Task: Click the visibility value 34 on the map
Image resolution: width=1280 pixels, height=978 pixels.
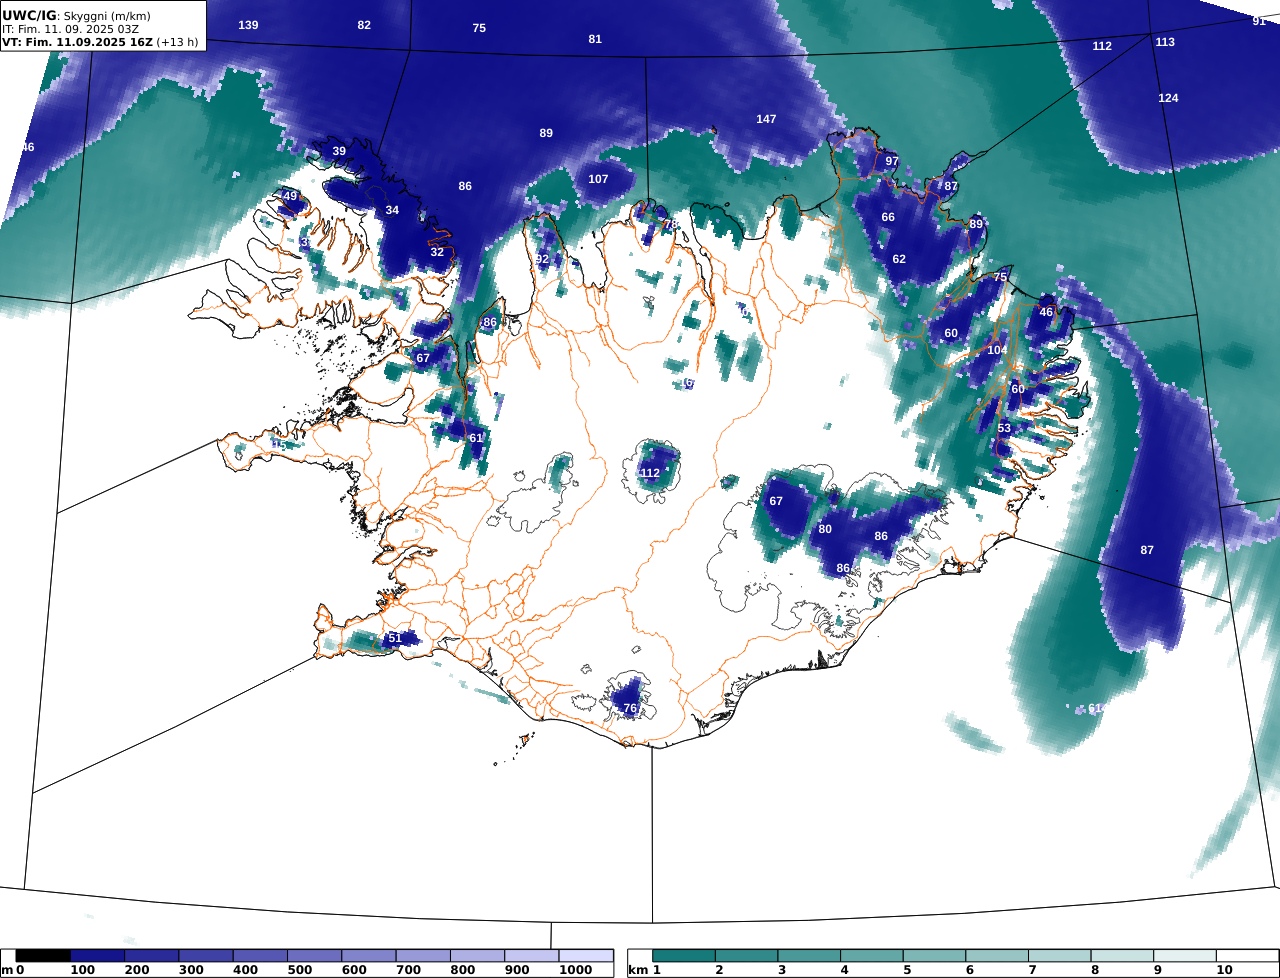Action: 392,210
